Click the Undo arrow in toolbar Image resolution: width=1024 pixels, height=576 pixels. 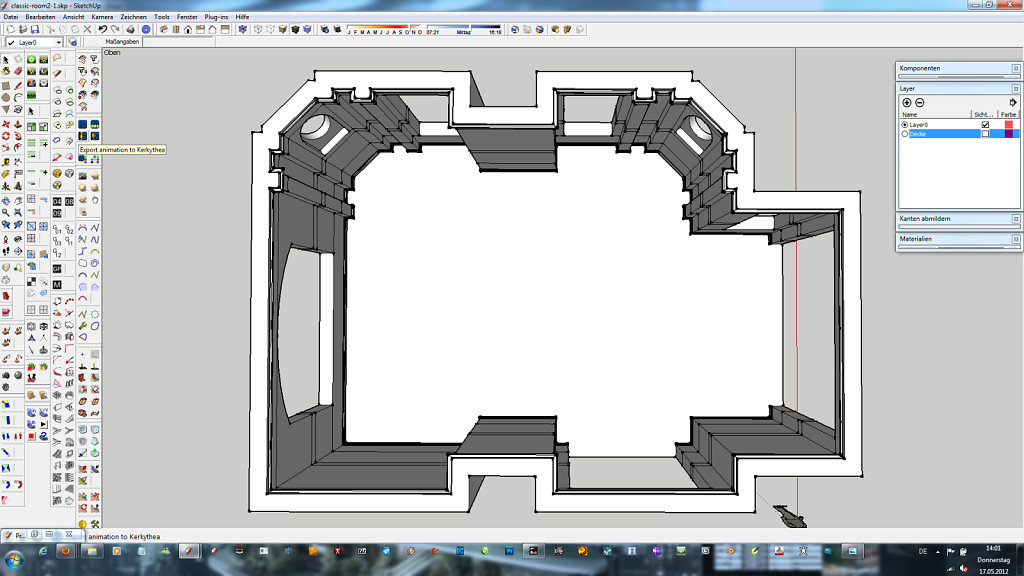coord(103,29)
